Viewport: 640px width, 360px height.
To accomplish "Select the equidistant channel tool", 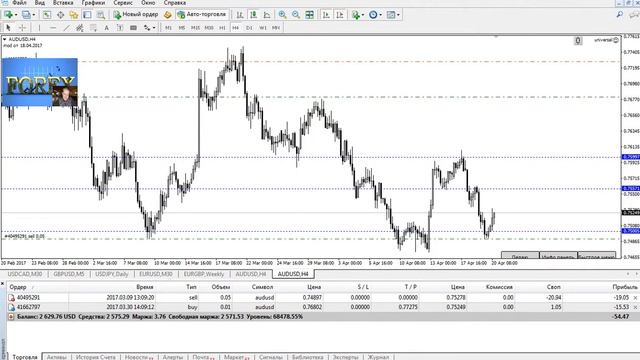I will pyautogui.click(x=80, y=28).
